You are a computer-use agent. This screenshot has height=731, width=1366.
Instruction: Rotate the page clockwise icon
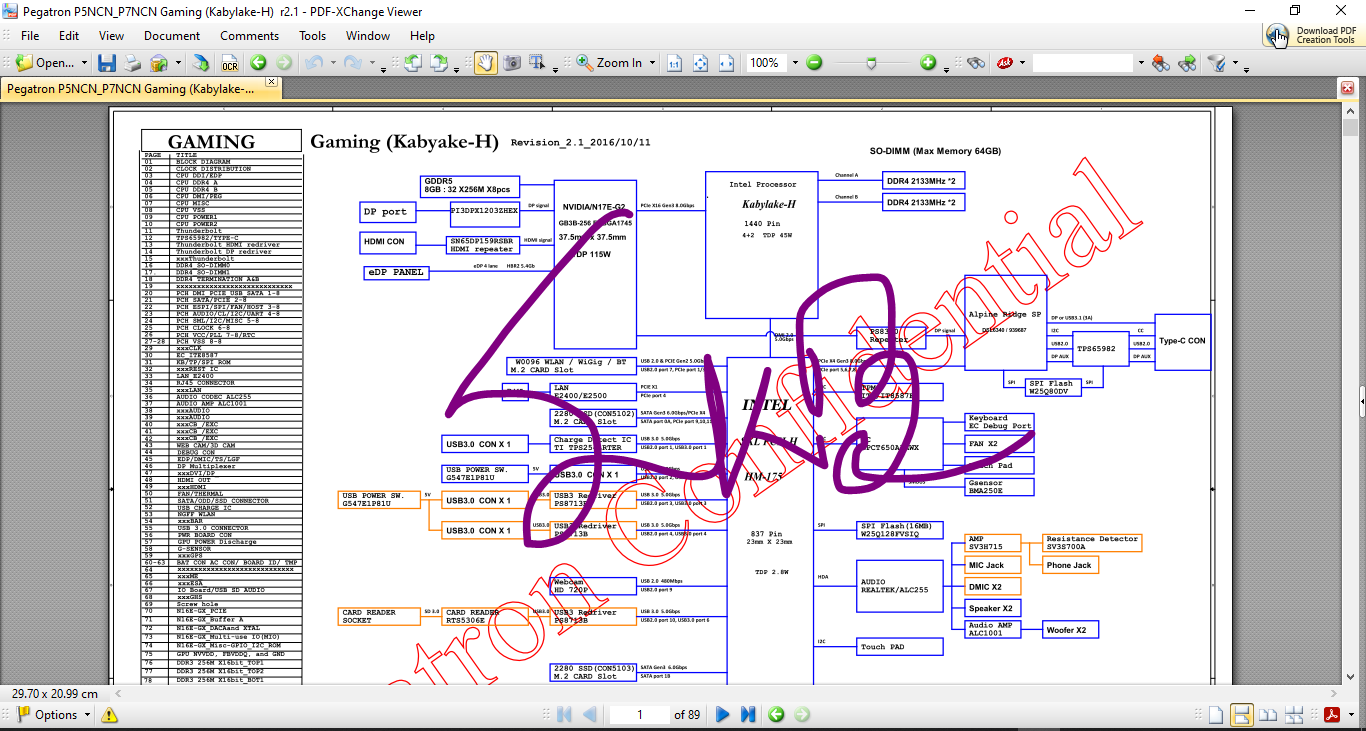[x=438, y=62]
